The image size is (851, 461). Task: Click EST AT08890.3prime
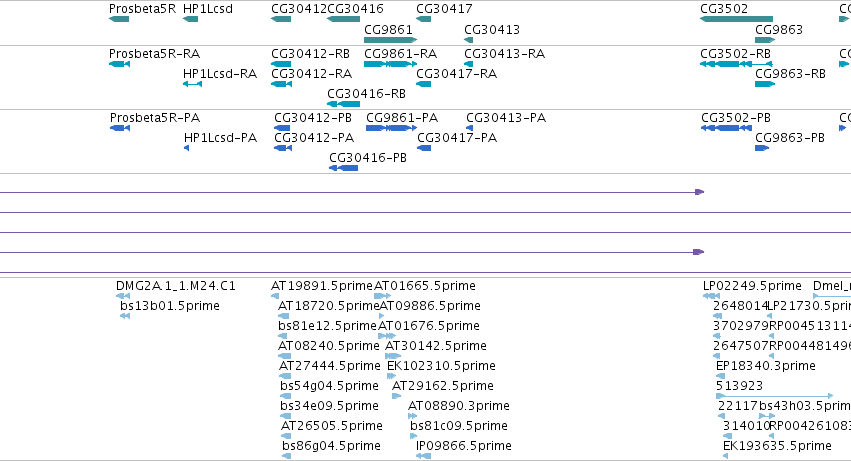459,406
